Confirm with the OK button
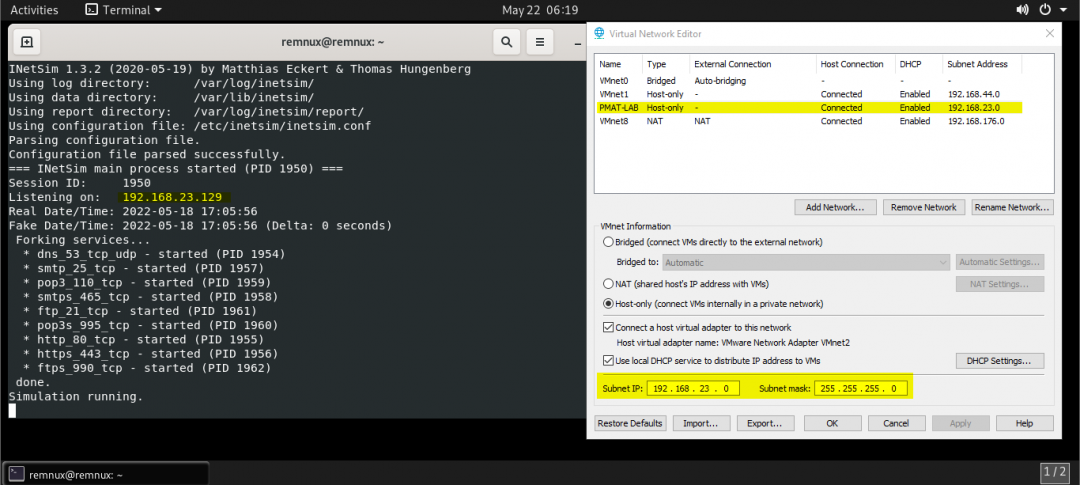1080x485 pixels. [x=832, y=423]
